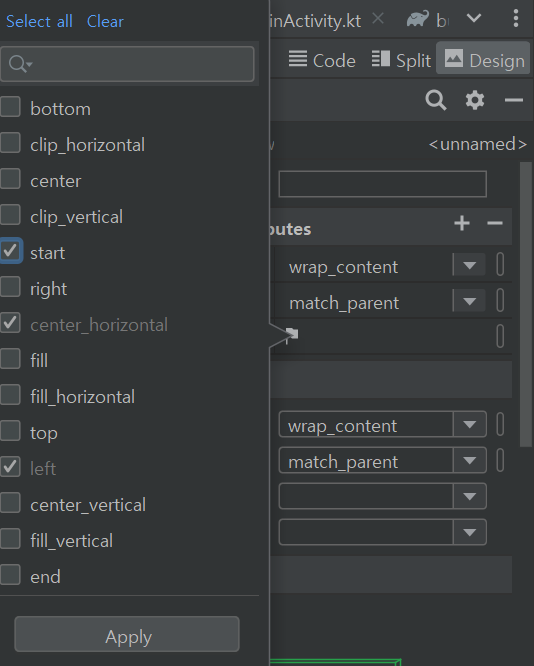Check clip_vertical in the gravity list
This screenshot has width=534, height=666.
[x=11, y=214]
